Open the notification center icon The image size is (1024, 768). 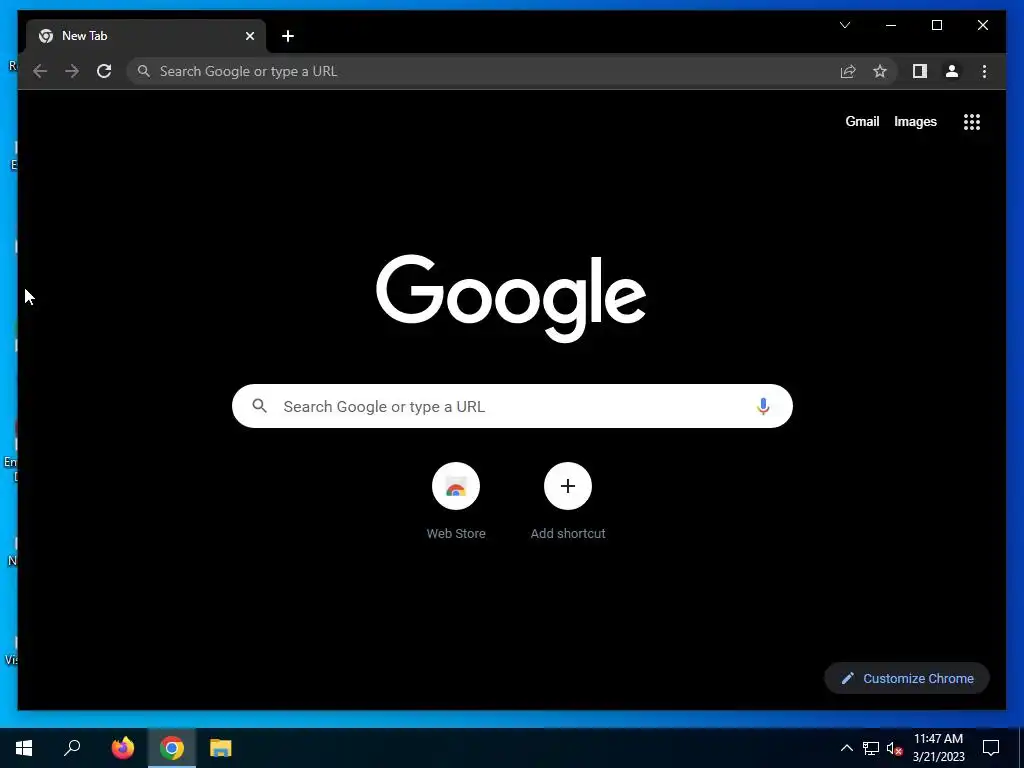click(991, 748)
